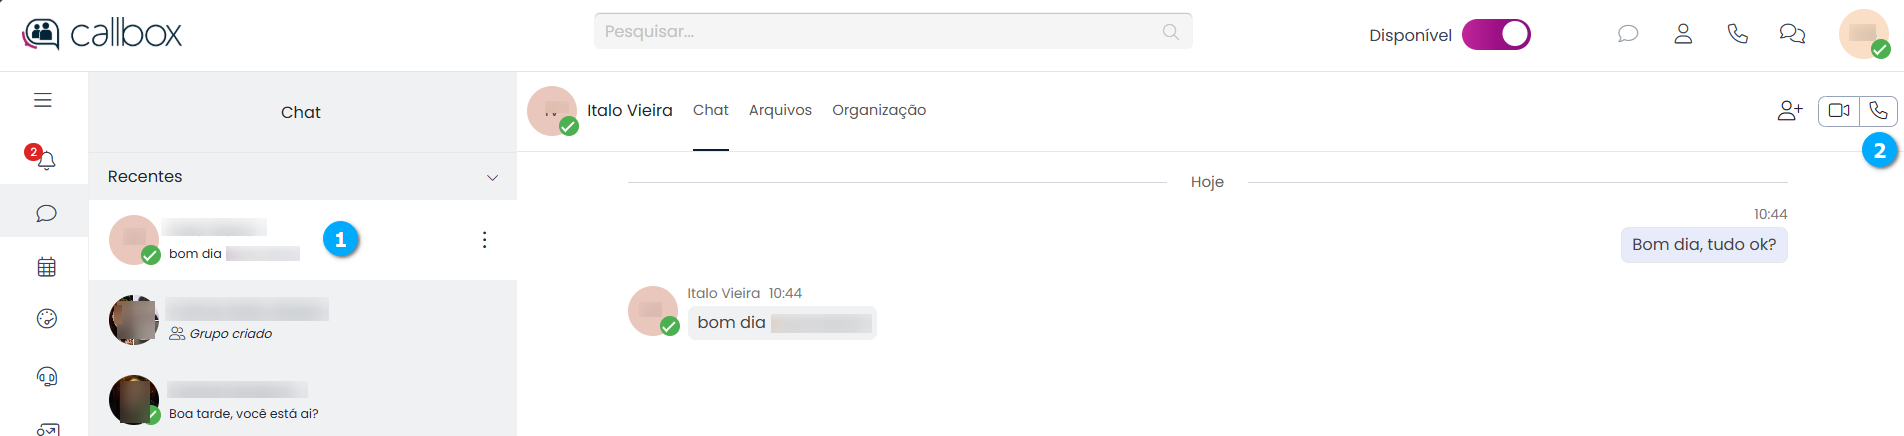
Task: Switch to the Arquivos tab
Action: 780,110
